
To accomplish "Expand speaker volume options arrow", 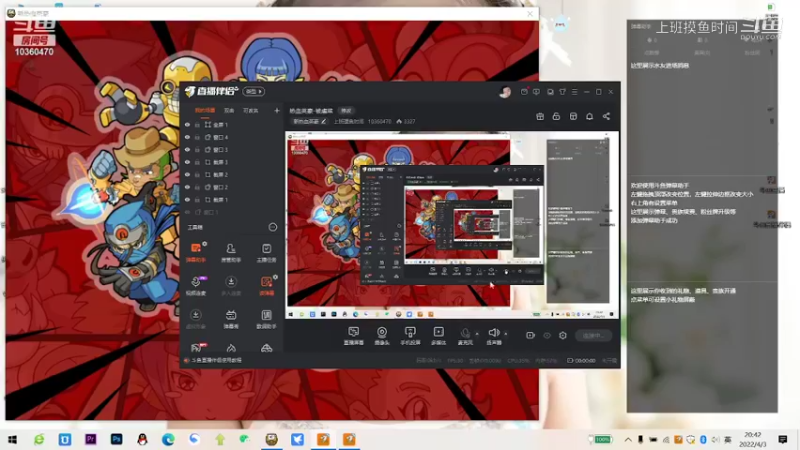I will 506,334.
